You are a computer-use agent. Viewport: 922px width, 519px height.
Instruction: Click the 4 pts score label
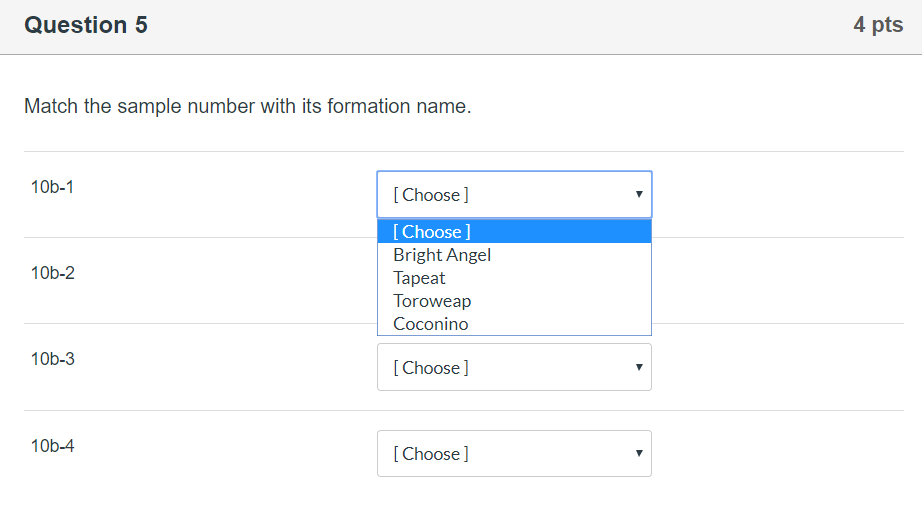point(878,25)
